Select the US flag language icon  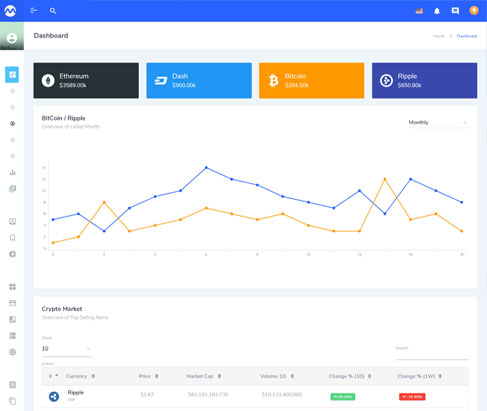tap(419, 11)
